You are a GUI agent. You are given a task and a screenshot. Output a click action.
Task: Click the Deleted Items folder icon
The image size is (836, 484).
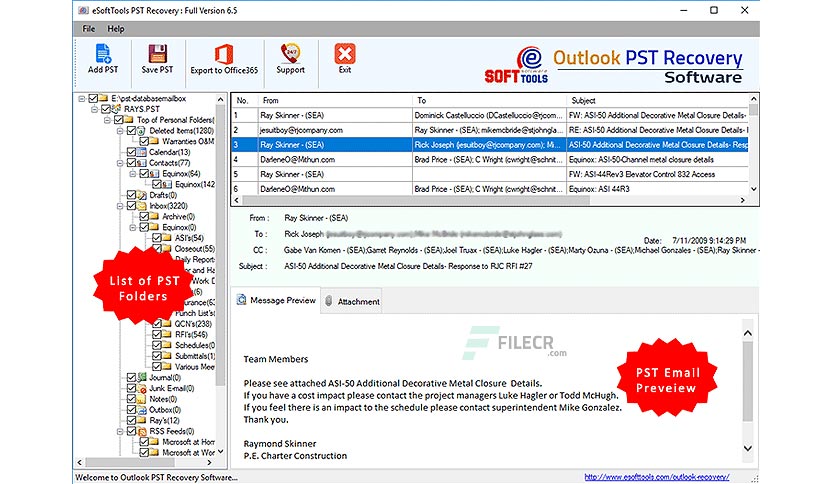(141, 131)
